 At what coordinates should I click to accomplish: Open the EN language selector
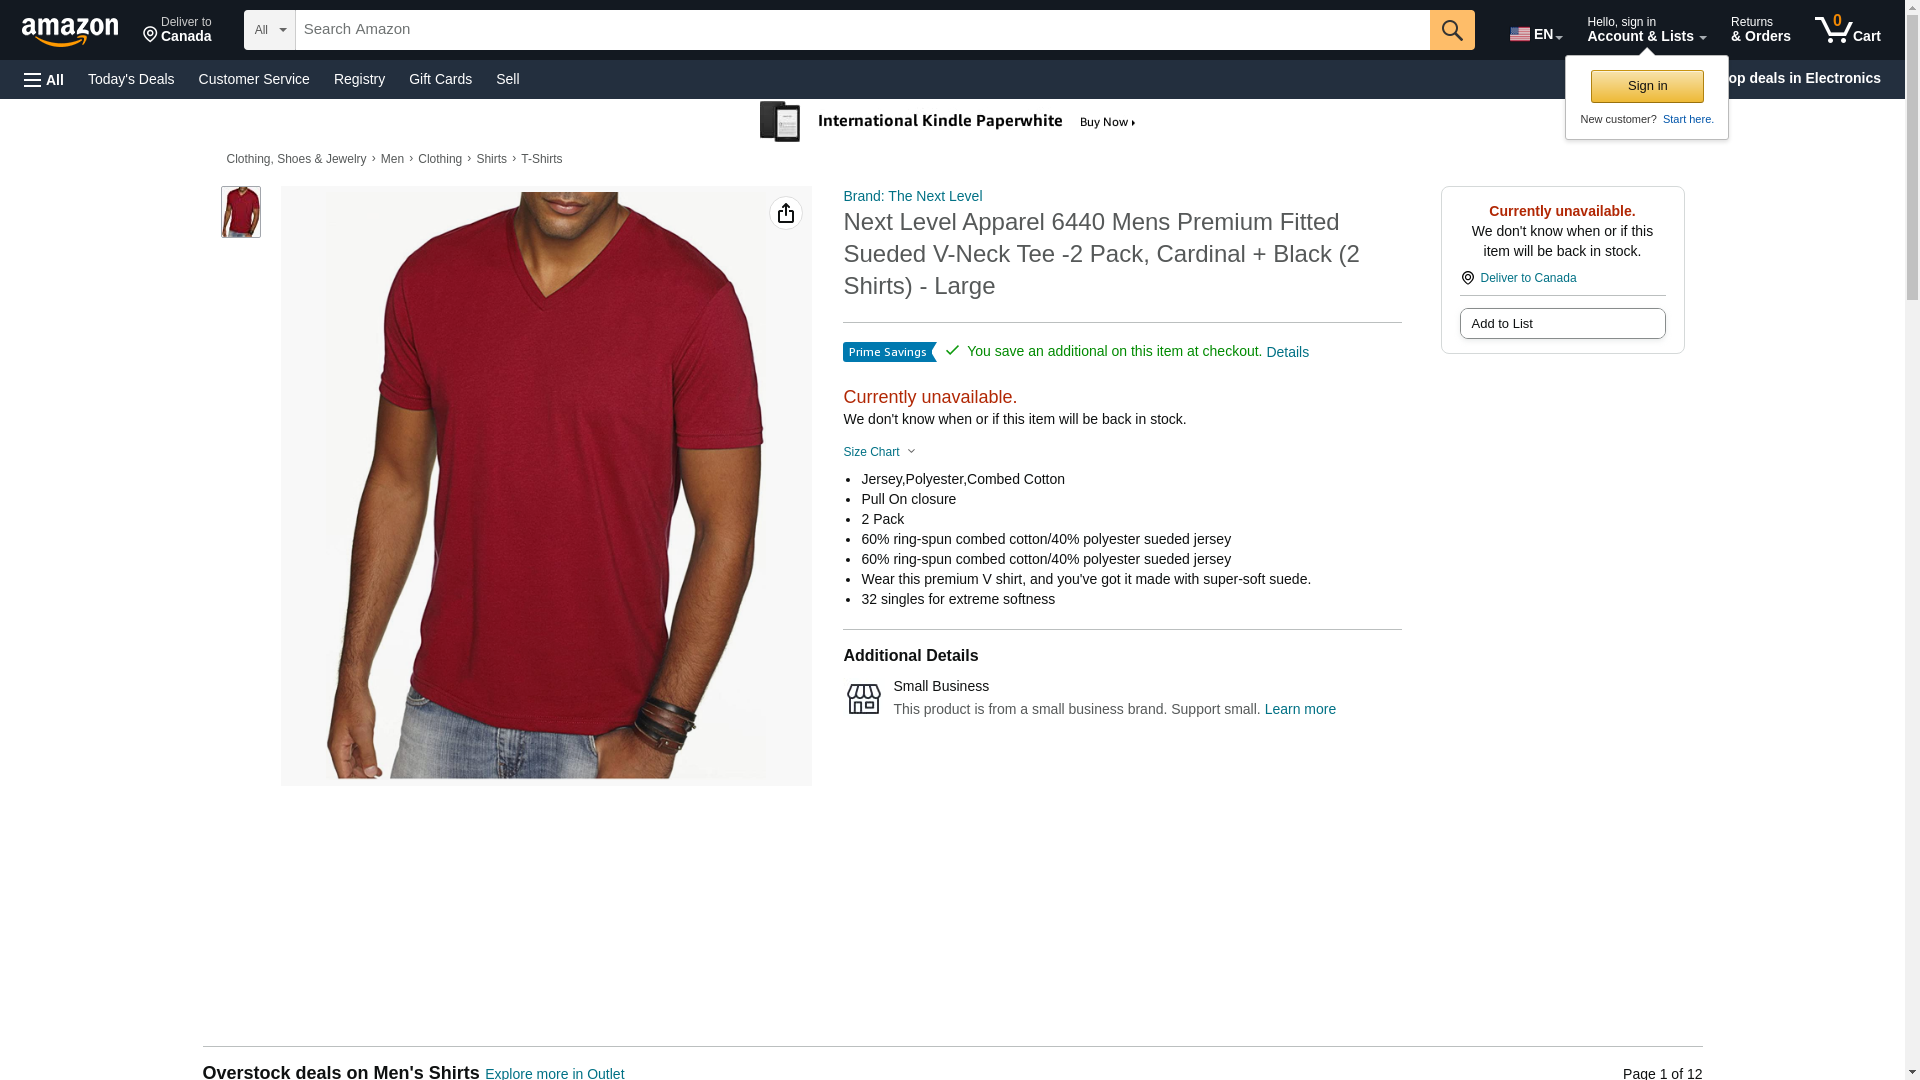click(1536, 34)
